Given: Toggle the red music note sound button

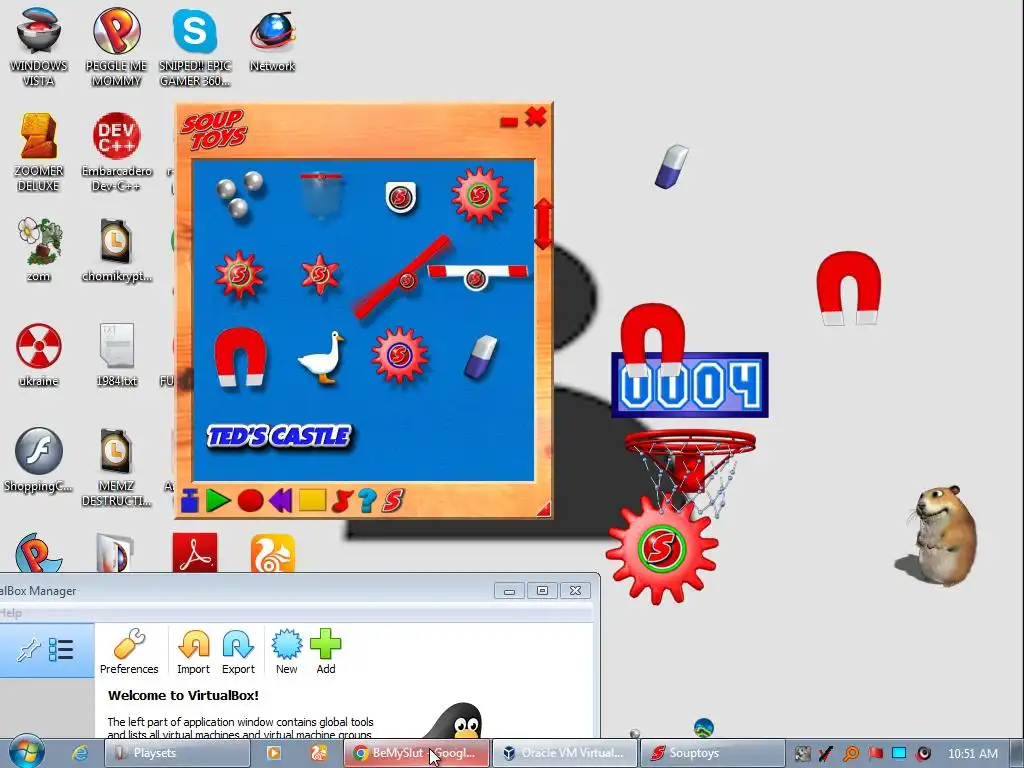Looking at the screenshot, I should point(341,501).
